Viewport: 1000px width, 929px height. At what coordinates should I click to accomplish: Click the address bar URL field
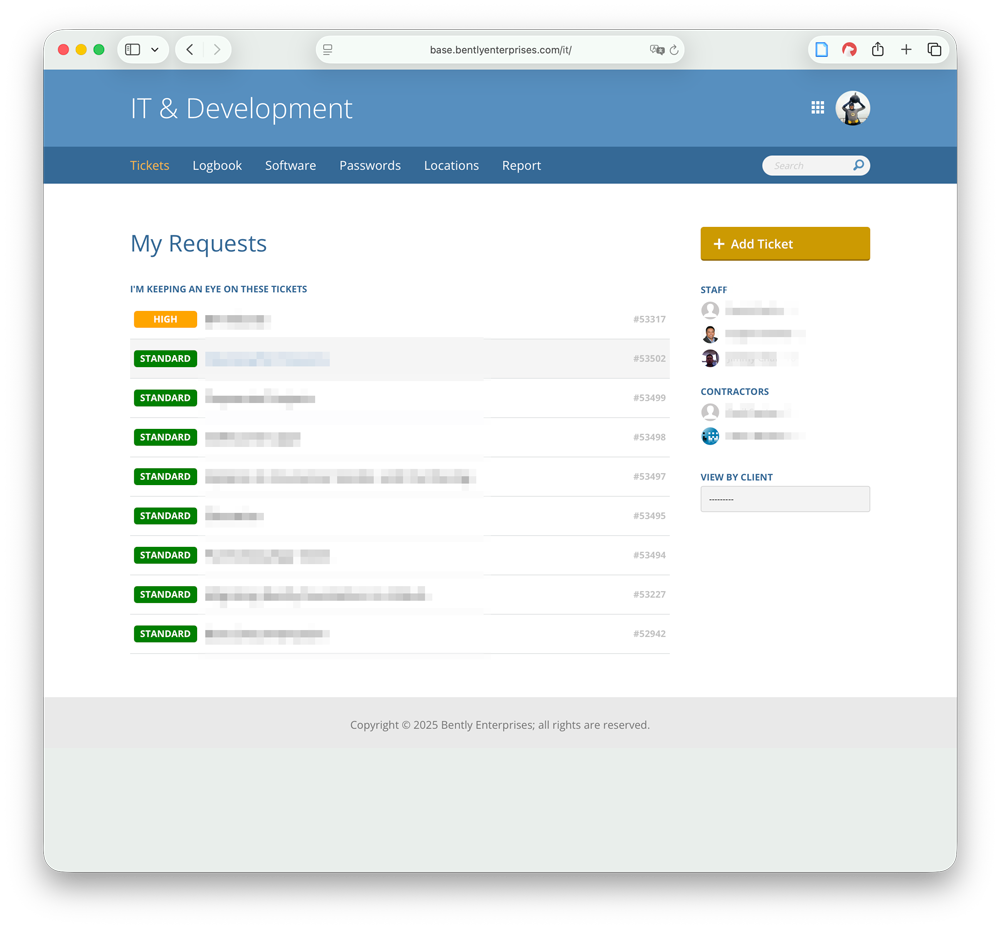coord(500,50)
